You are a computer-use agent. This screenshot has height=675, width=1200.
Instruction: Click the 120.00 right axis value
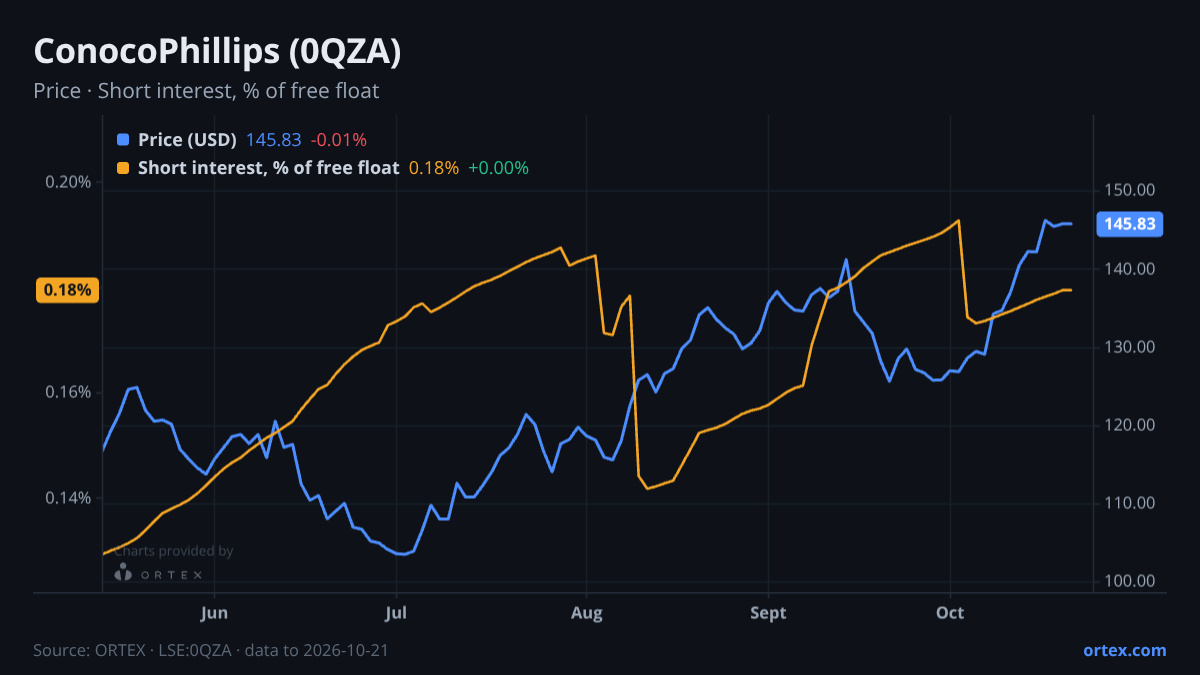pyautogui.click(x=1130, y=425)
